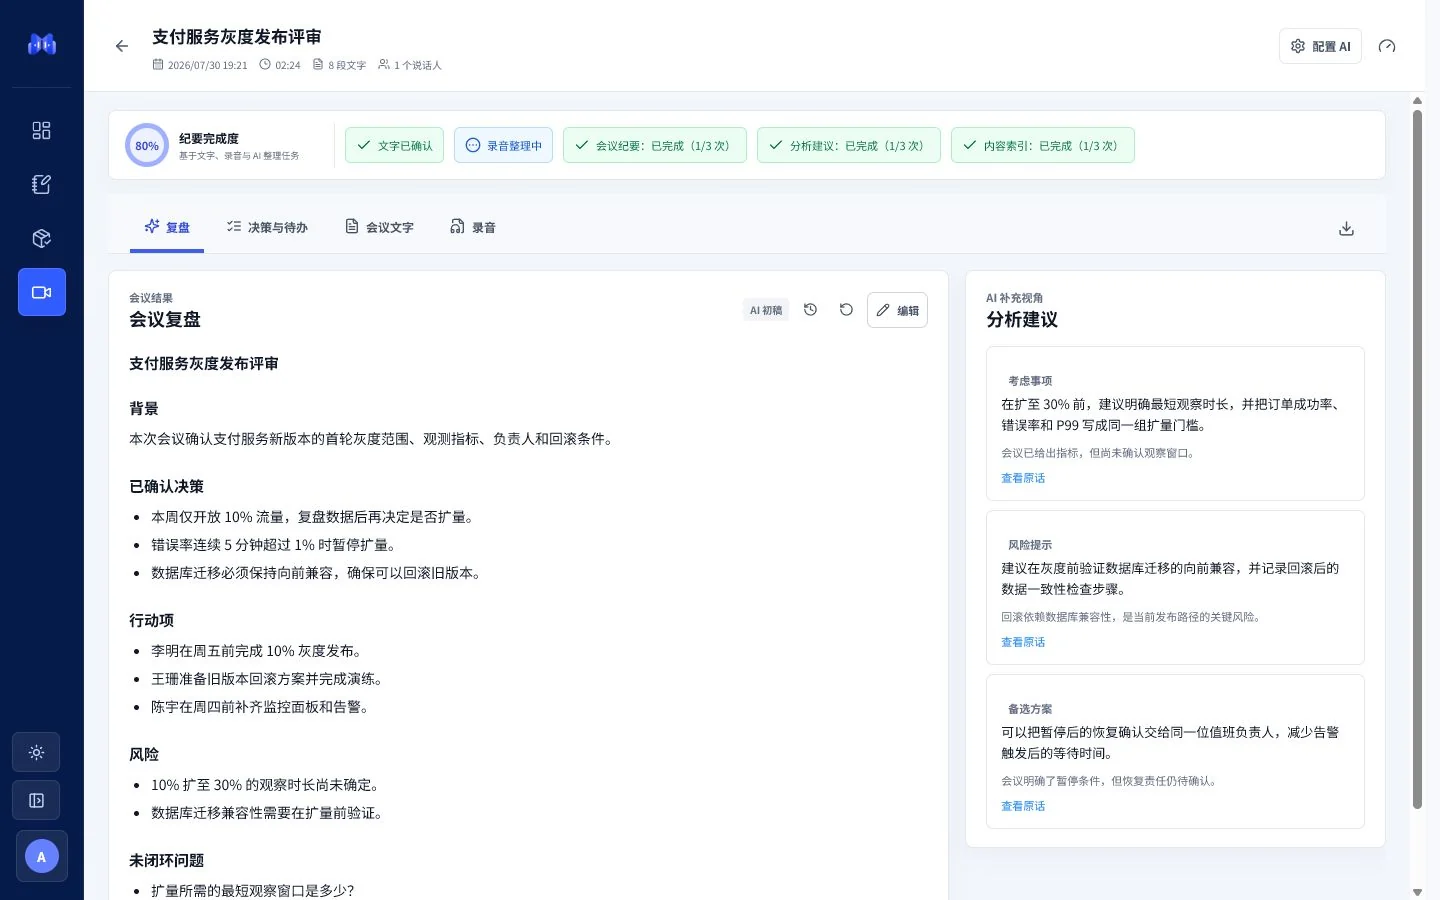Image resolution: width=1440 pixels, height=900 pixels.
Task: Click the date 2026/07/30 19:21
Action: pyautogui.click(x=200, y=65)
